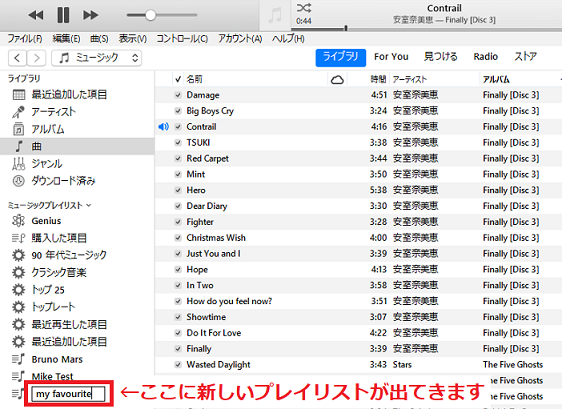Screen dimensions: 562x409
Task: Open the 編集(E) menu
Action: 66,38
